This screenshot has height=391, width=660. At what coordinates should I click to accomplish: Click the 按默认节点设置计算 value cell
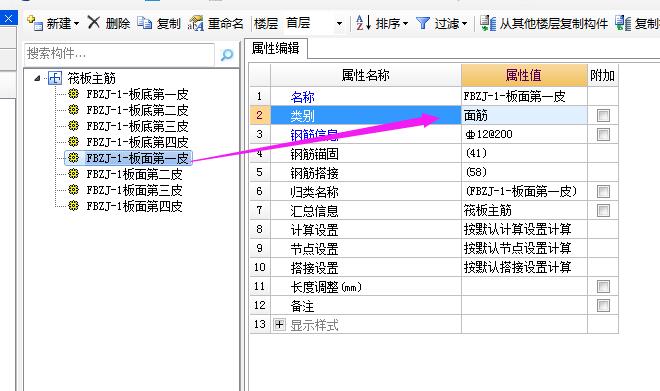[524, 248]
